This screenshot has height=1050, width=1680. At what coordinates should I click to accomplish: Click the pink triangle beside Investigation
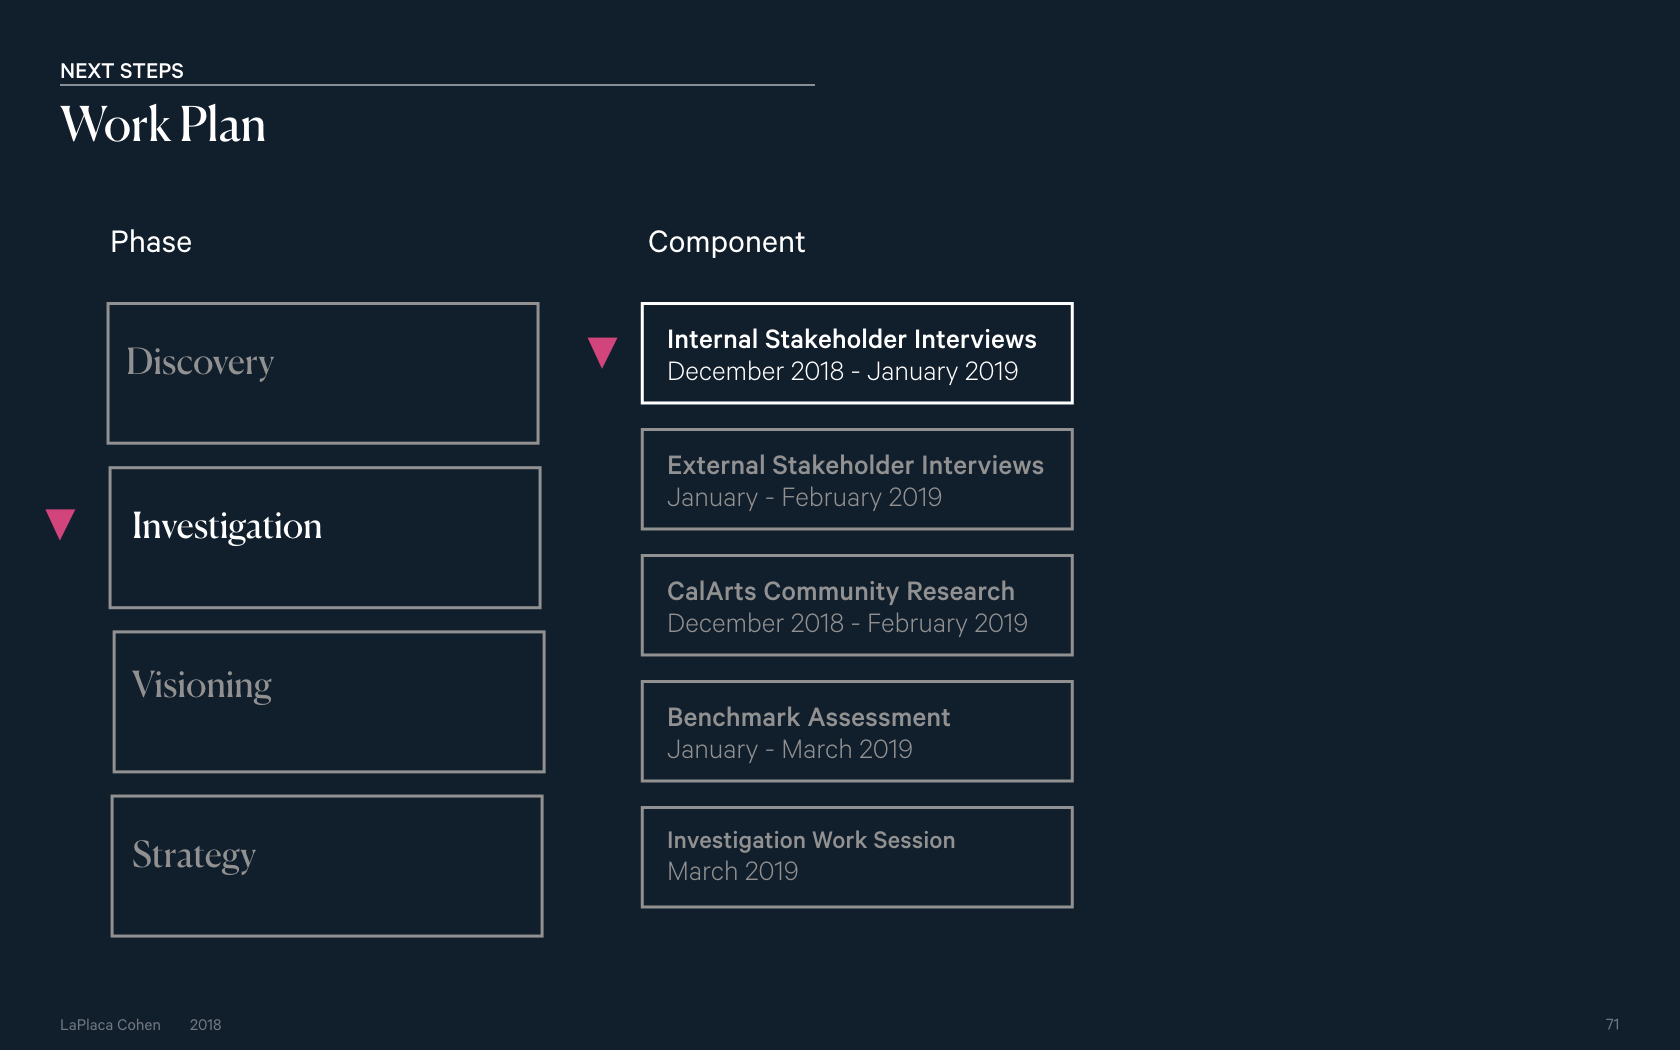(x=61, y=524)
